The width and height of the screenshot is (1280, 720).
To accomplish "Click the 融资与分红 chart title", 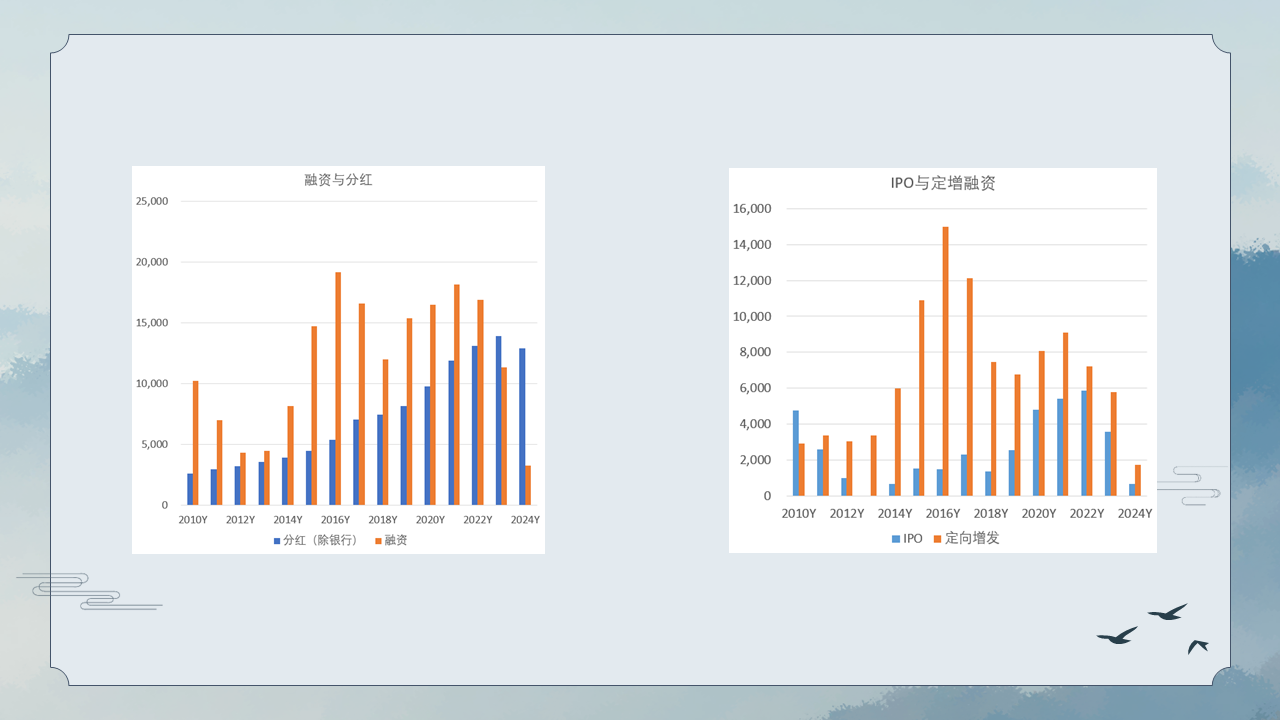I will click(x=338, y=180).
